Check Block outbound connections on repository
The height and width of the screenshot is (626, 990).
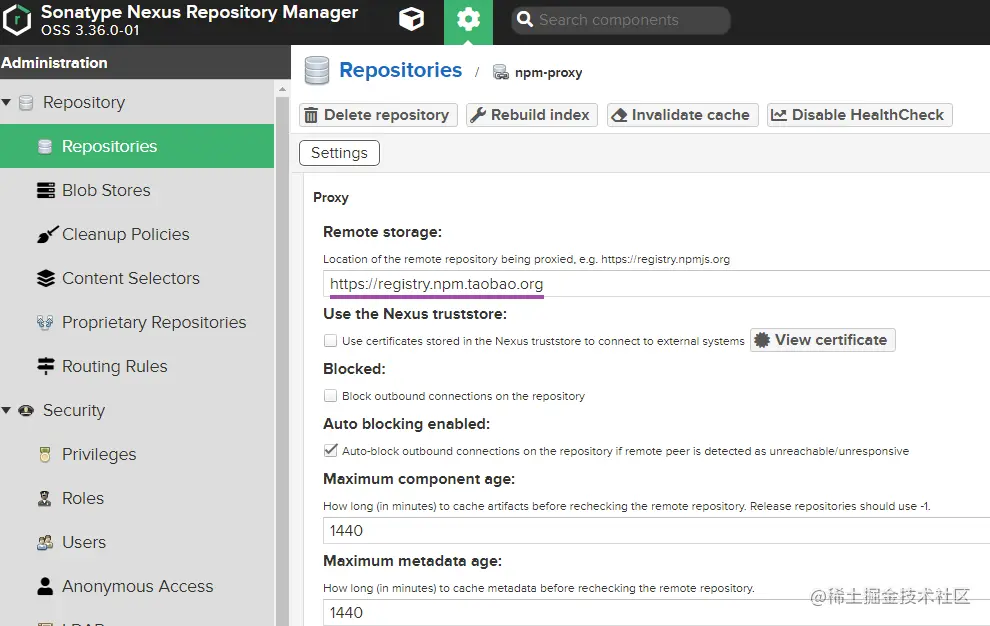(x=330, y=395)
